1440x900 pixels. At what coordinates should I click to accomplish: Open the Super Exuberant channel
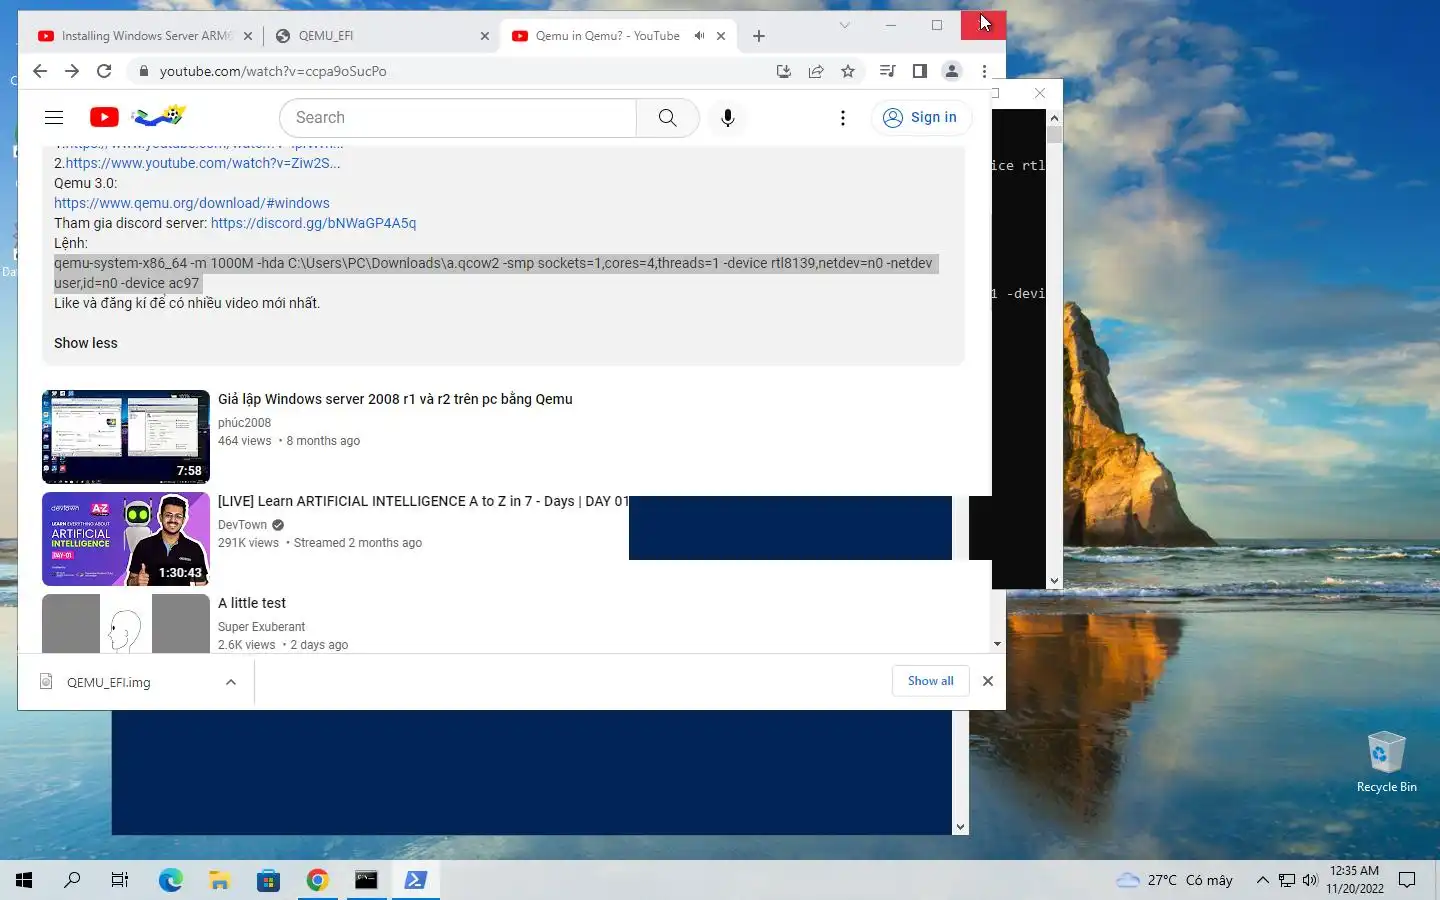261,627
